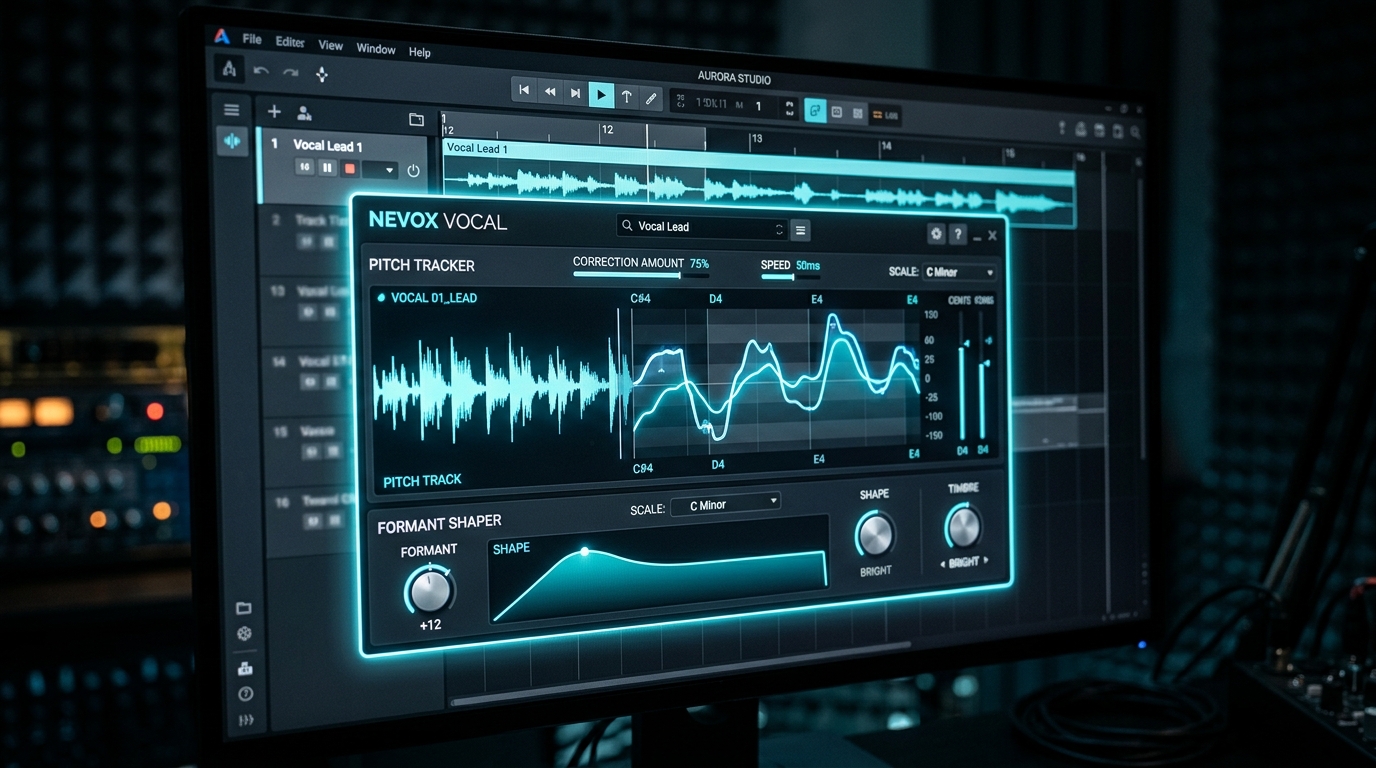
Task: Toggle the highlighted cyan mode button in toolbar
Action: point(816,111)
